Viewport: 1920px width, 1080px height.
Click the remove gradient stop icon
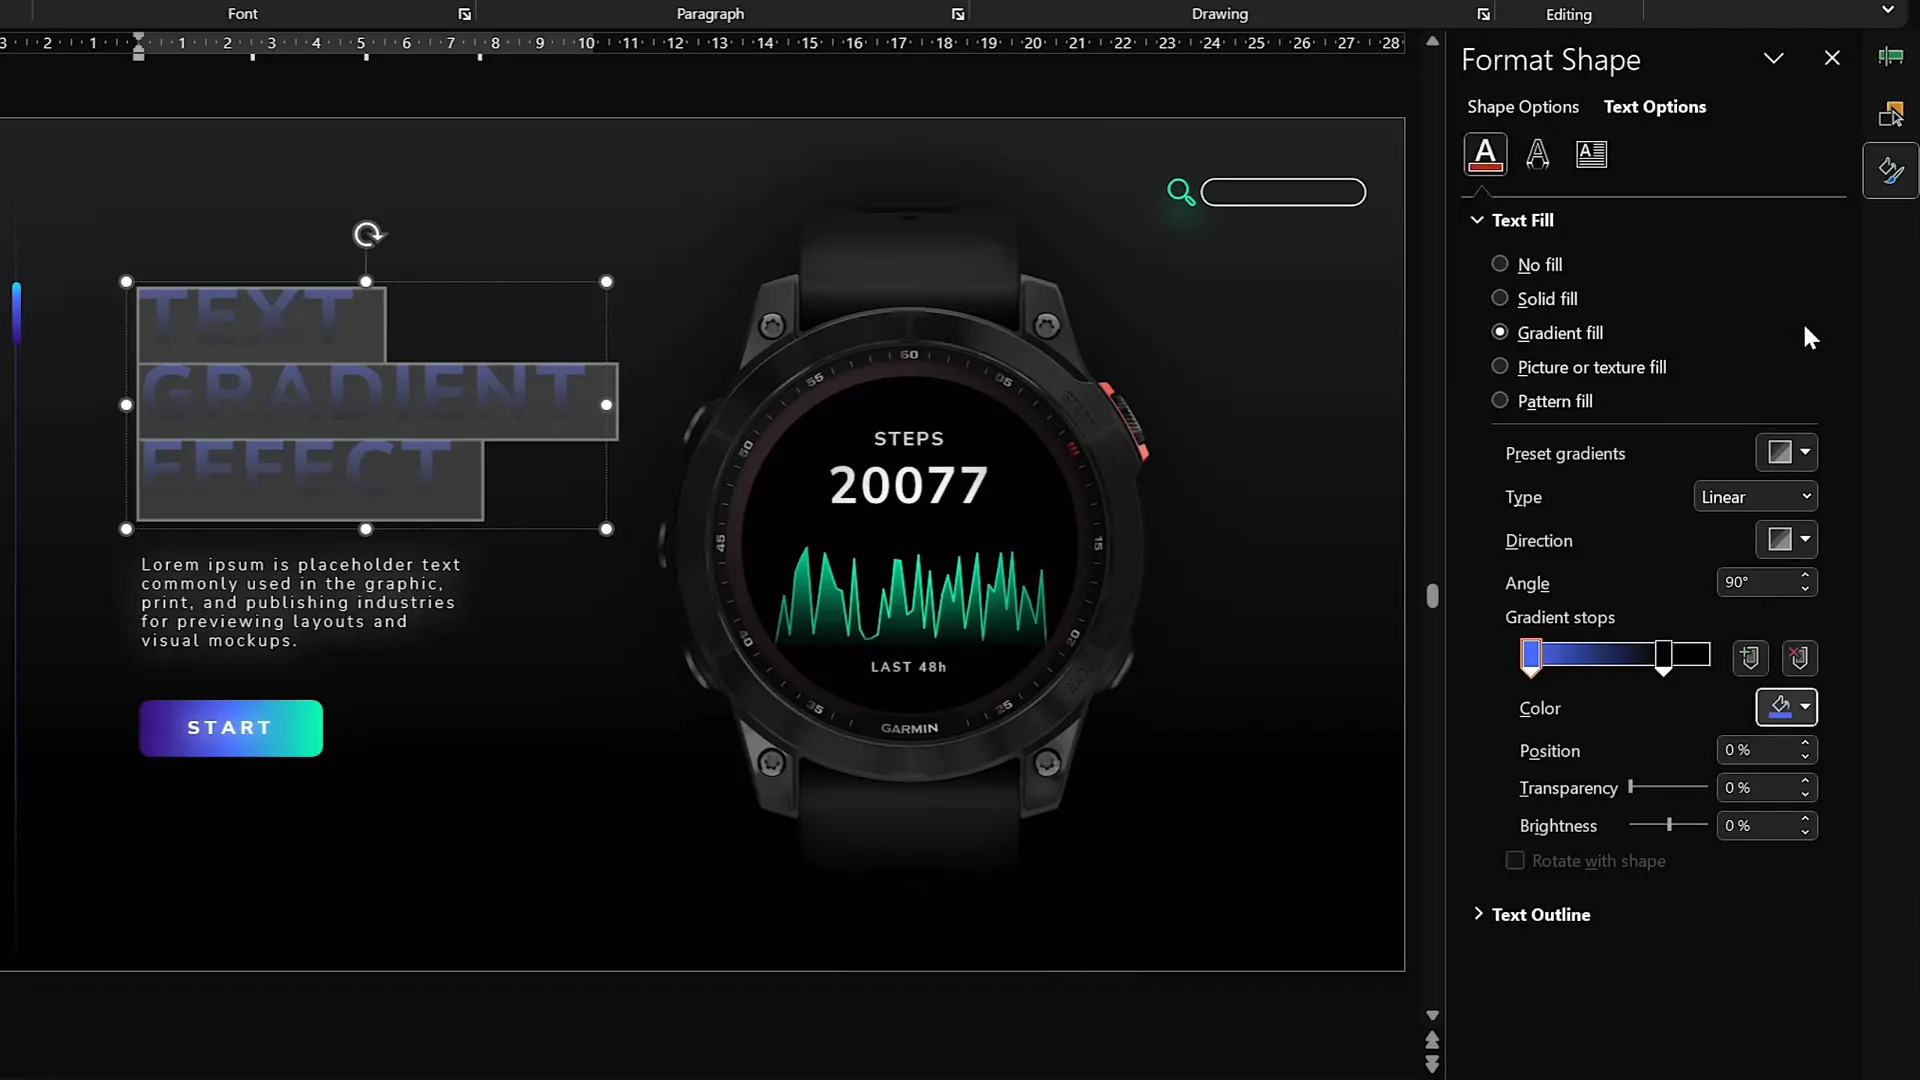(1799, 658)
